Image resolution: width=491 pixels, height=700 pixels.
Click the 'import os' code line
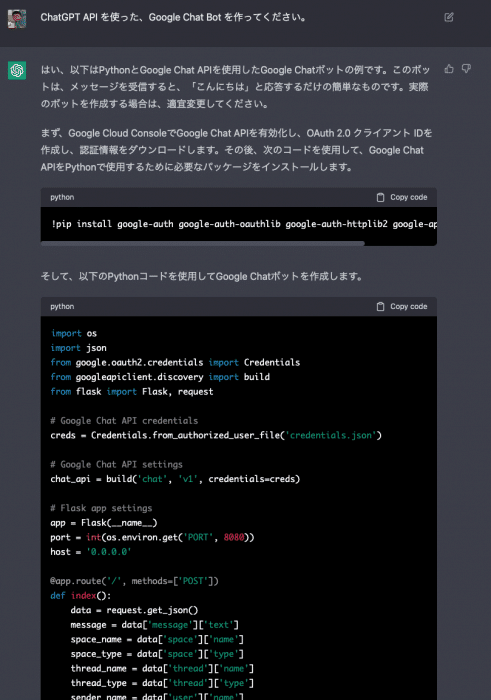pyautogui.click(x=74, y=333)
